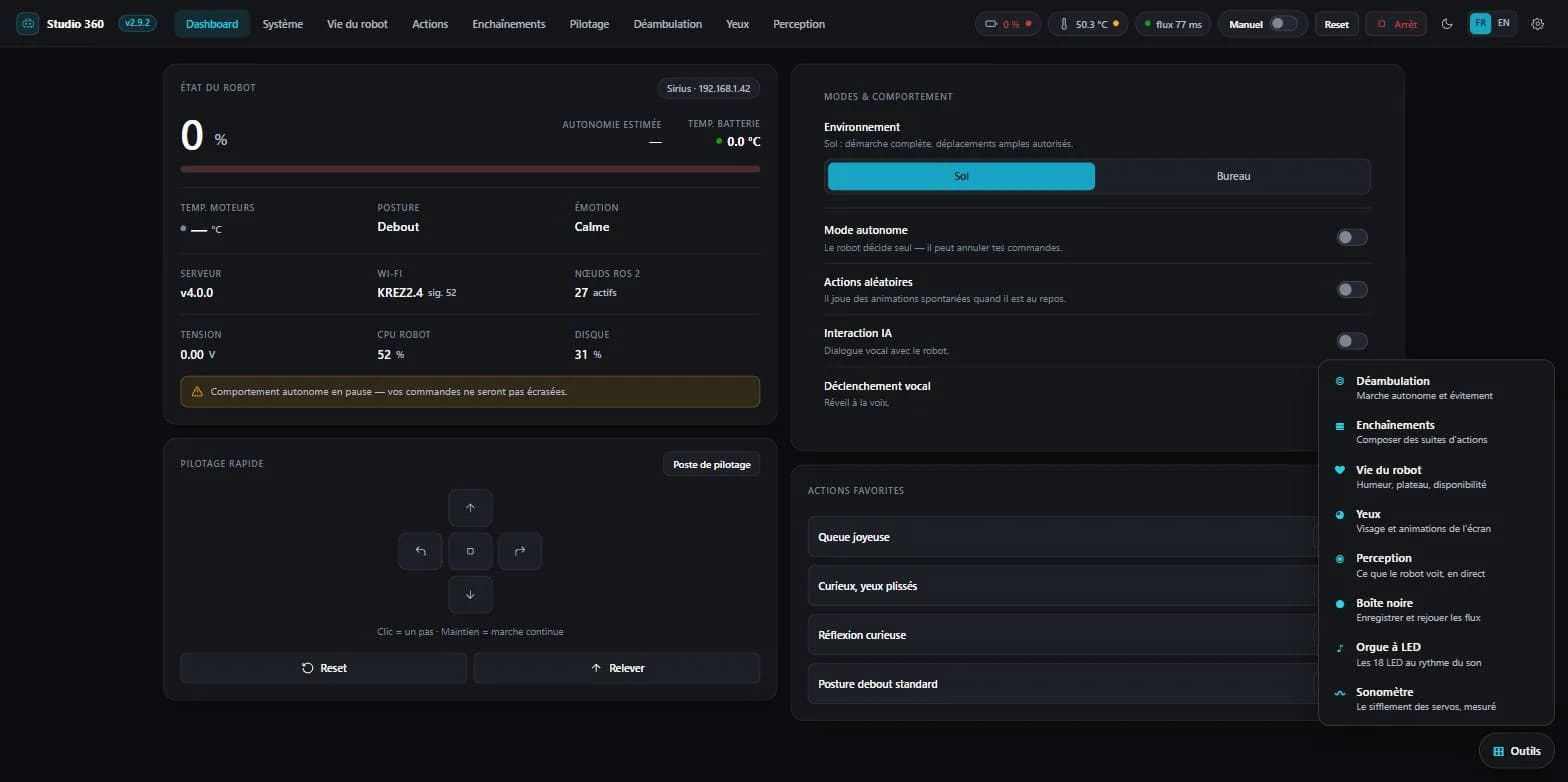Click the battery 0 % status chip
This screenshot has height=782, width=1568.
1008,24
